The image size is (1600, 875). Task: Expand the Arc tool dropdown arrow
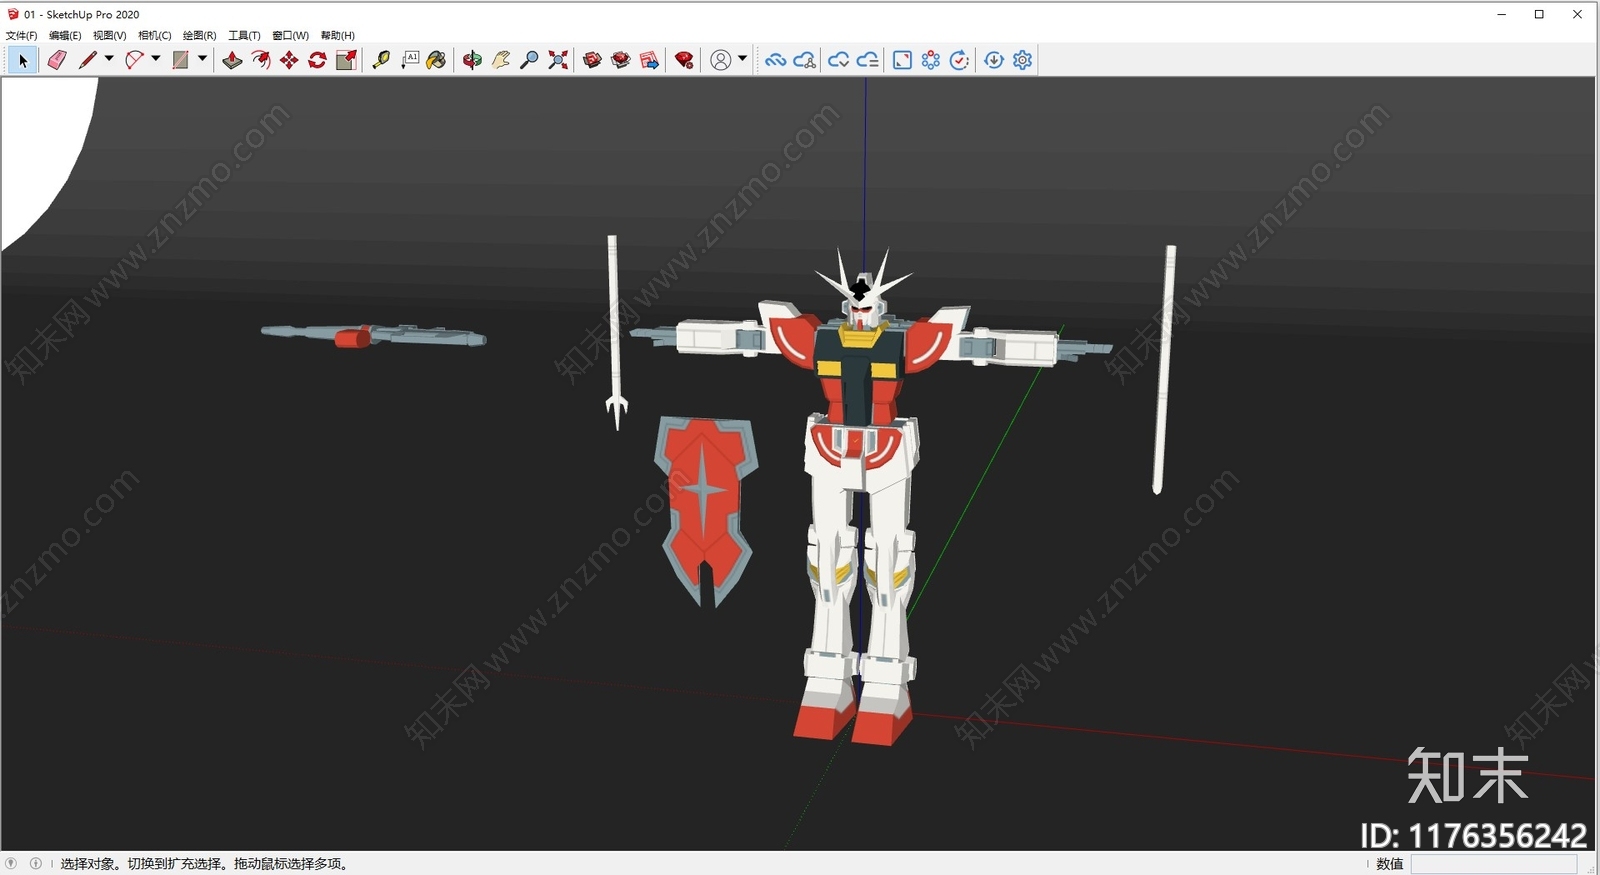pyautogui.click(x=155, y=59)
